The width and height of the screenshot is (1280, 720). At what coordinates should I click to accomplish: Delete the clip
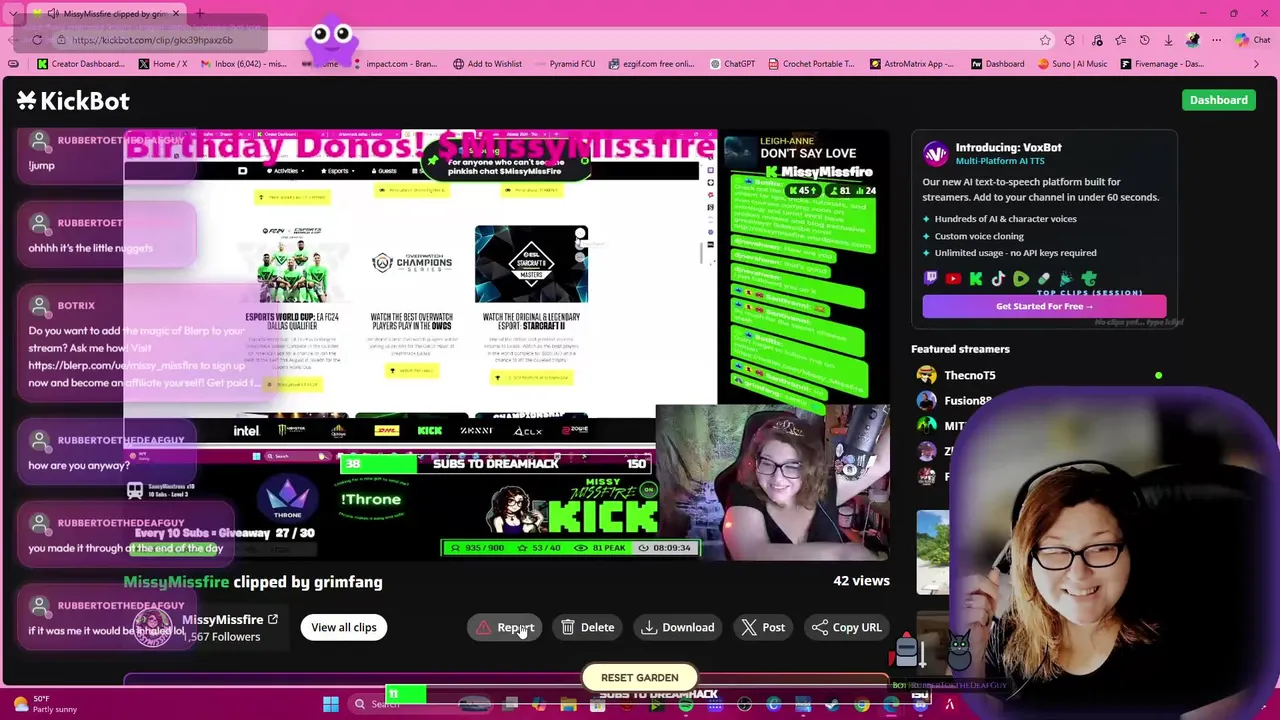coord(587,627)
